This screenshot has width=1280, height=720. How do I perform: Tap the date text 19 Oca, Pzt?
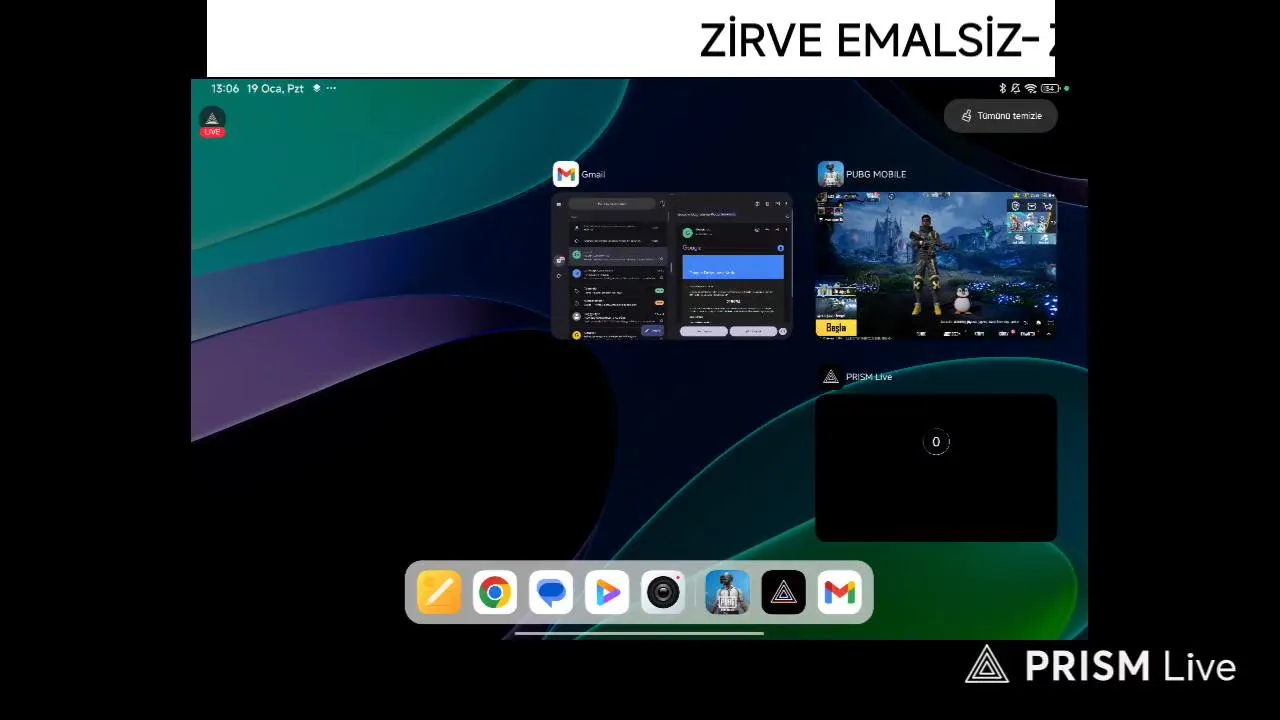(x=275, y=88)
